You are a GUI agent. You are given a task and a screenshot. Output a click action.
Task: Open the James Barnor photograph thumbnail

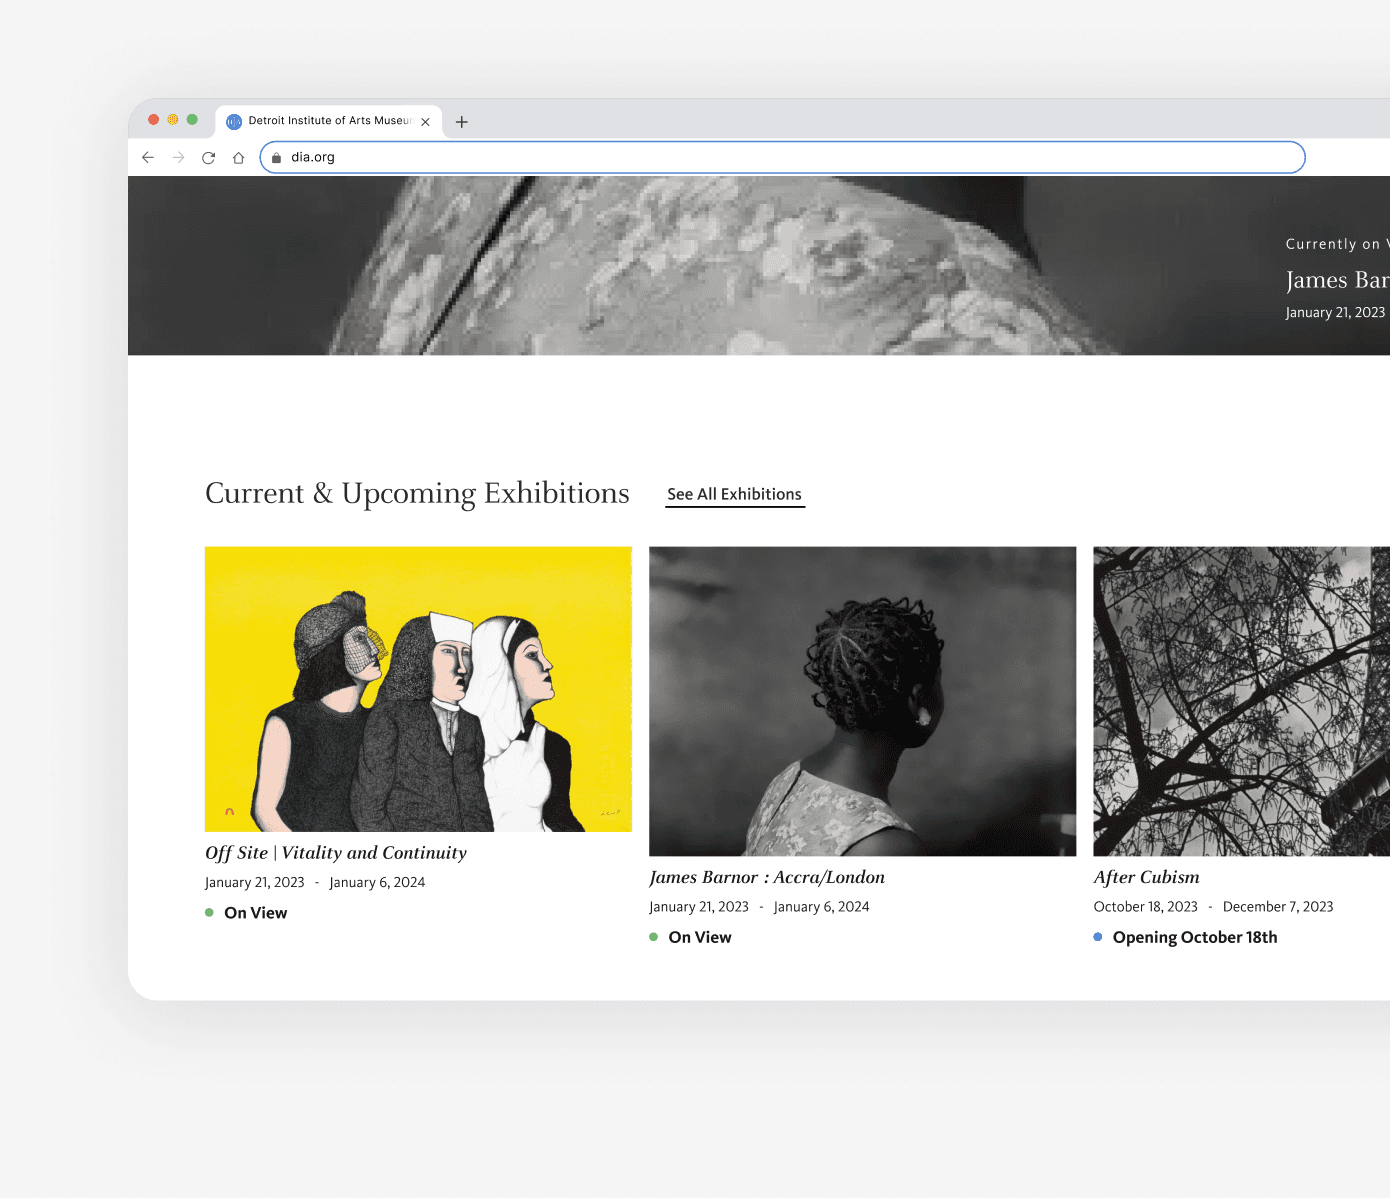tap(863, 701)
